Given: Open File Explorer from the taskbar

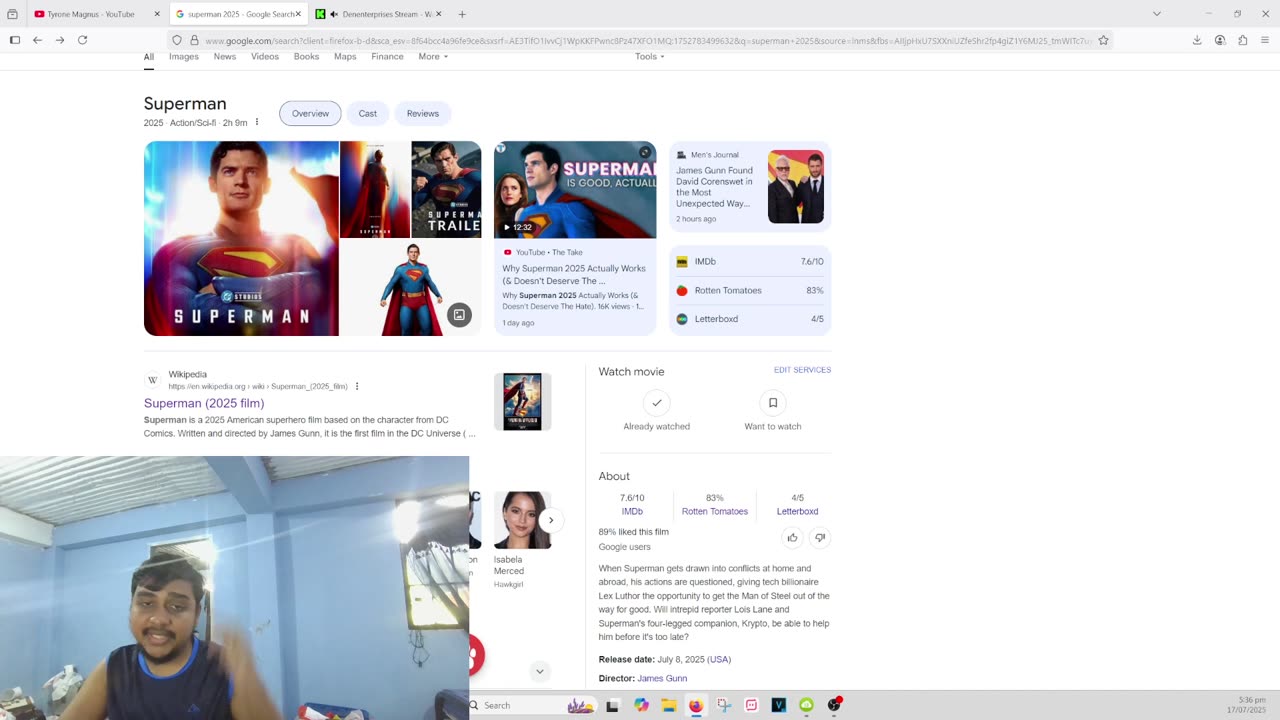Looking at the screenshot, I should click(669, 705).
